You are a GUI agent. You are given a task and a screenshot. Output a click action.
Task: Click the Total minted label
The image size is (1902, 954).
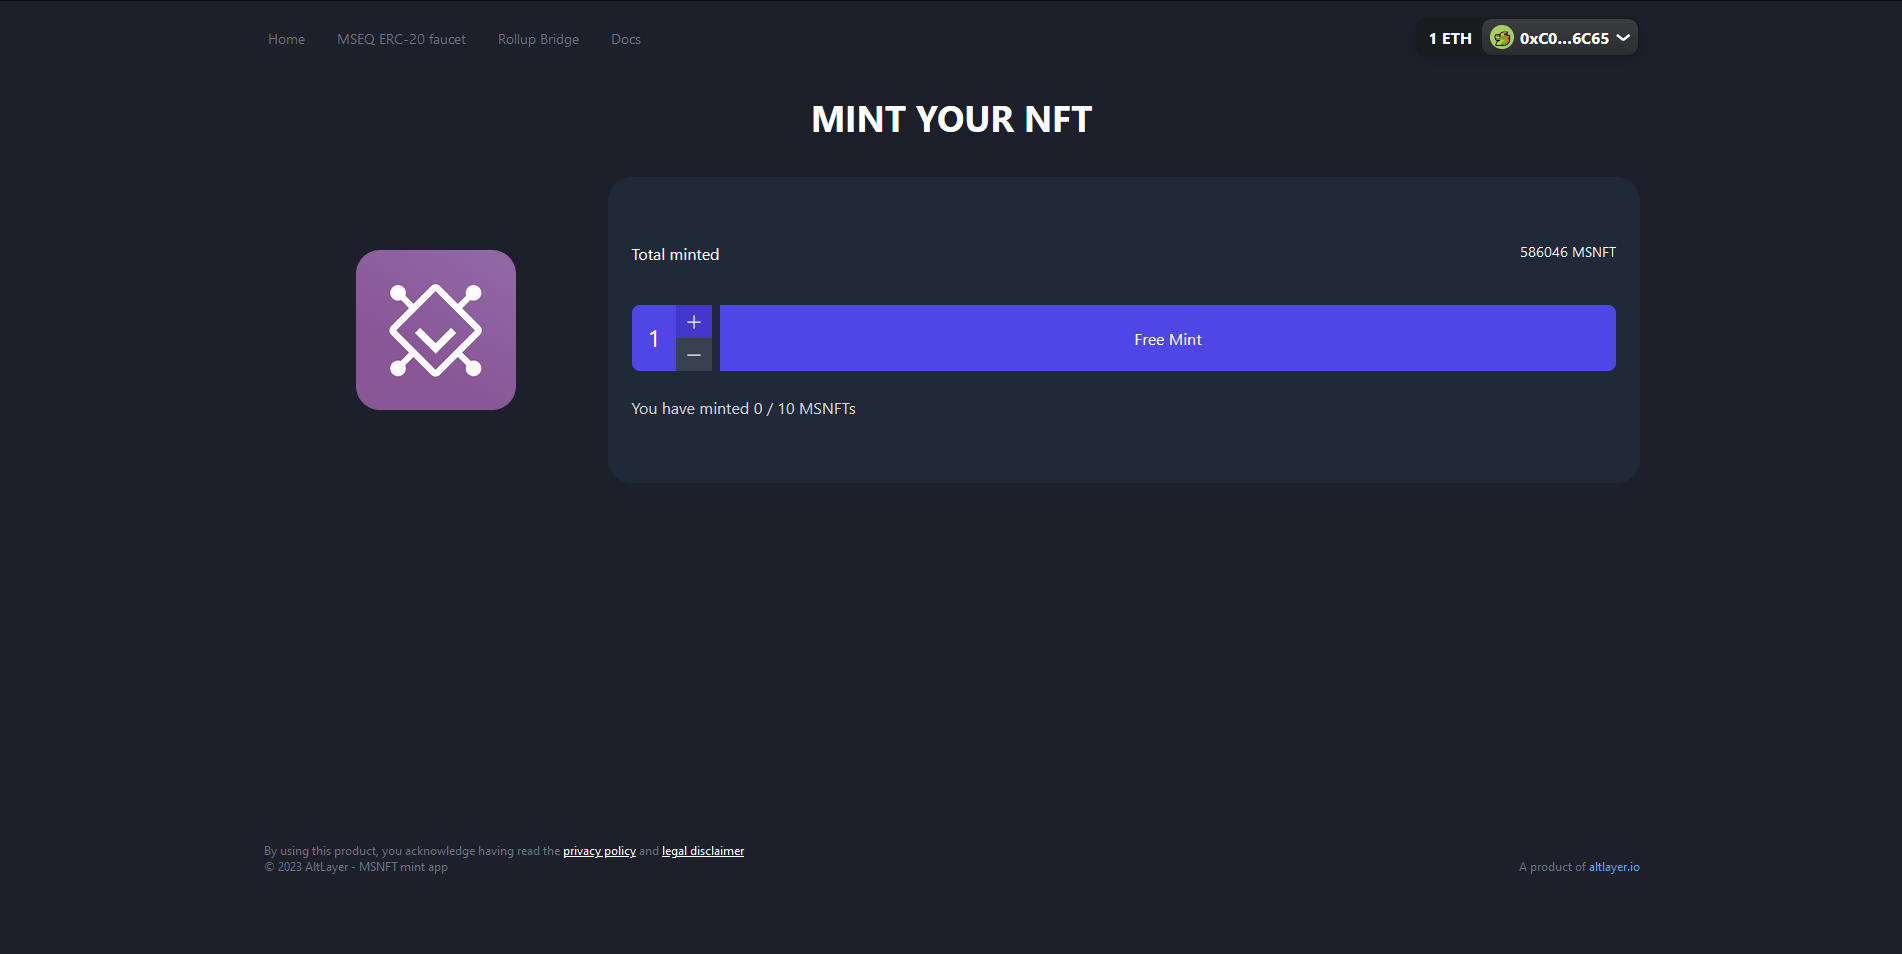(x=675, y=254)
